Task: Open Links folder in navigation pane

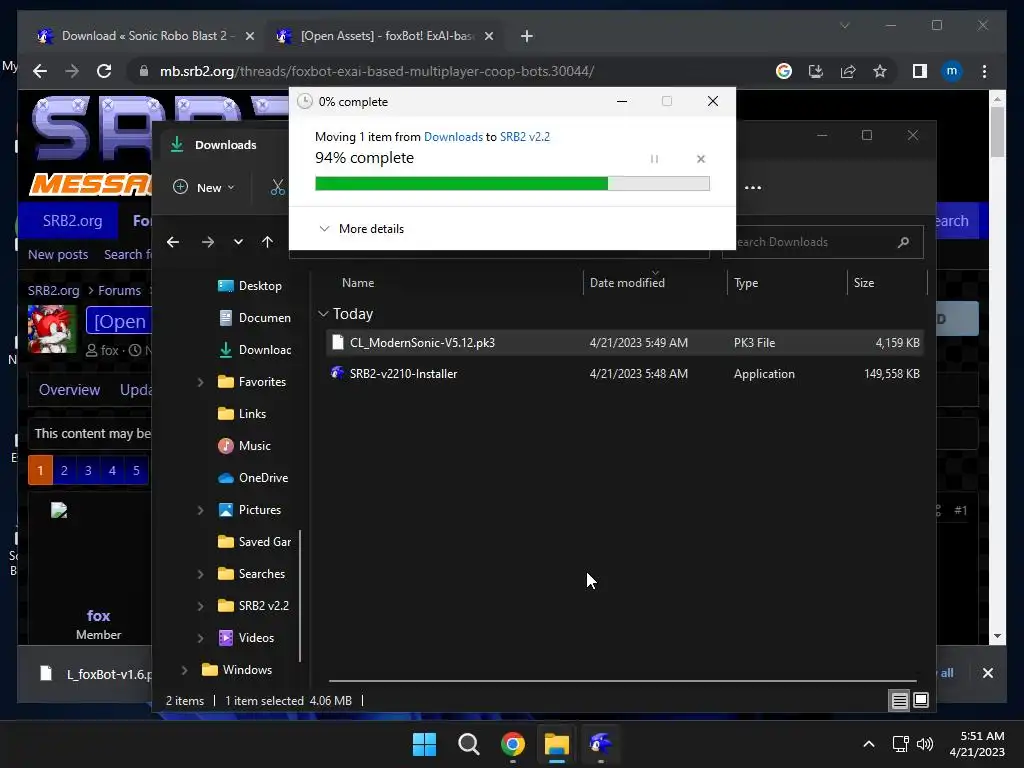Action: pyautogui.click(x=242, y=413)
